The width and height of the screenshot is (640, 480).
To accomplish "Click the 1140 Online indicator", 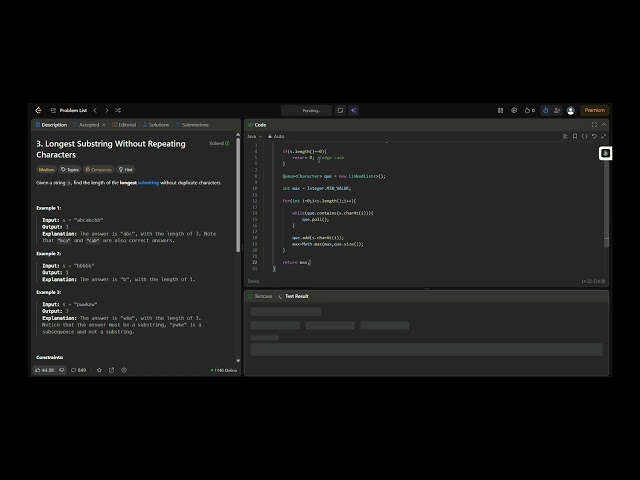I will [x=224, y=371].
